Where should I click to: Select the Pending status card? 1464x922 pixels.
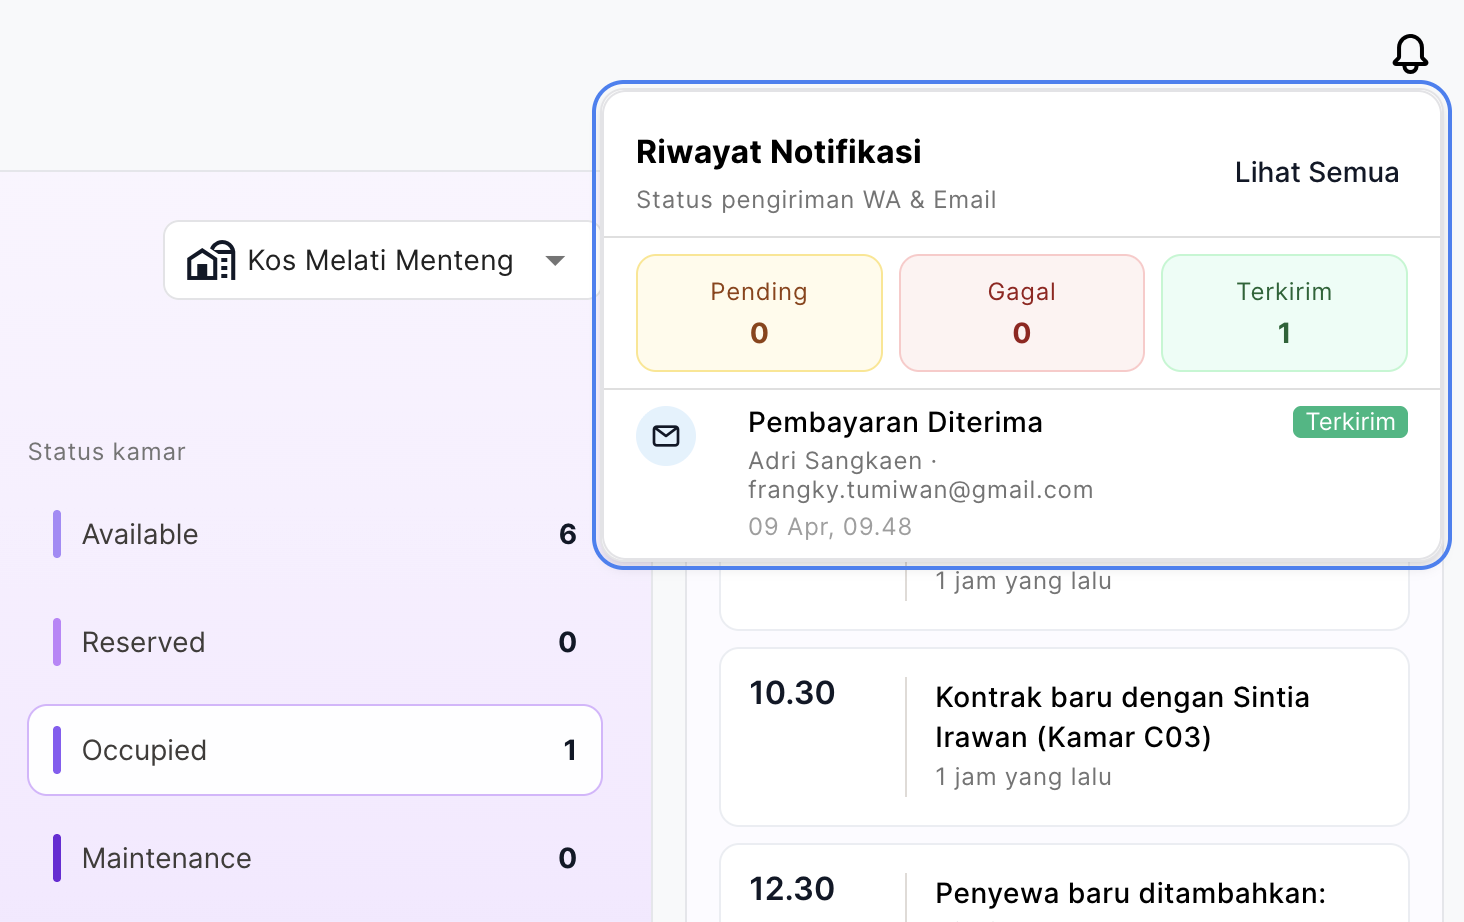pos(759,313)
